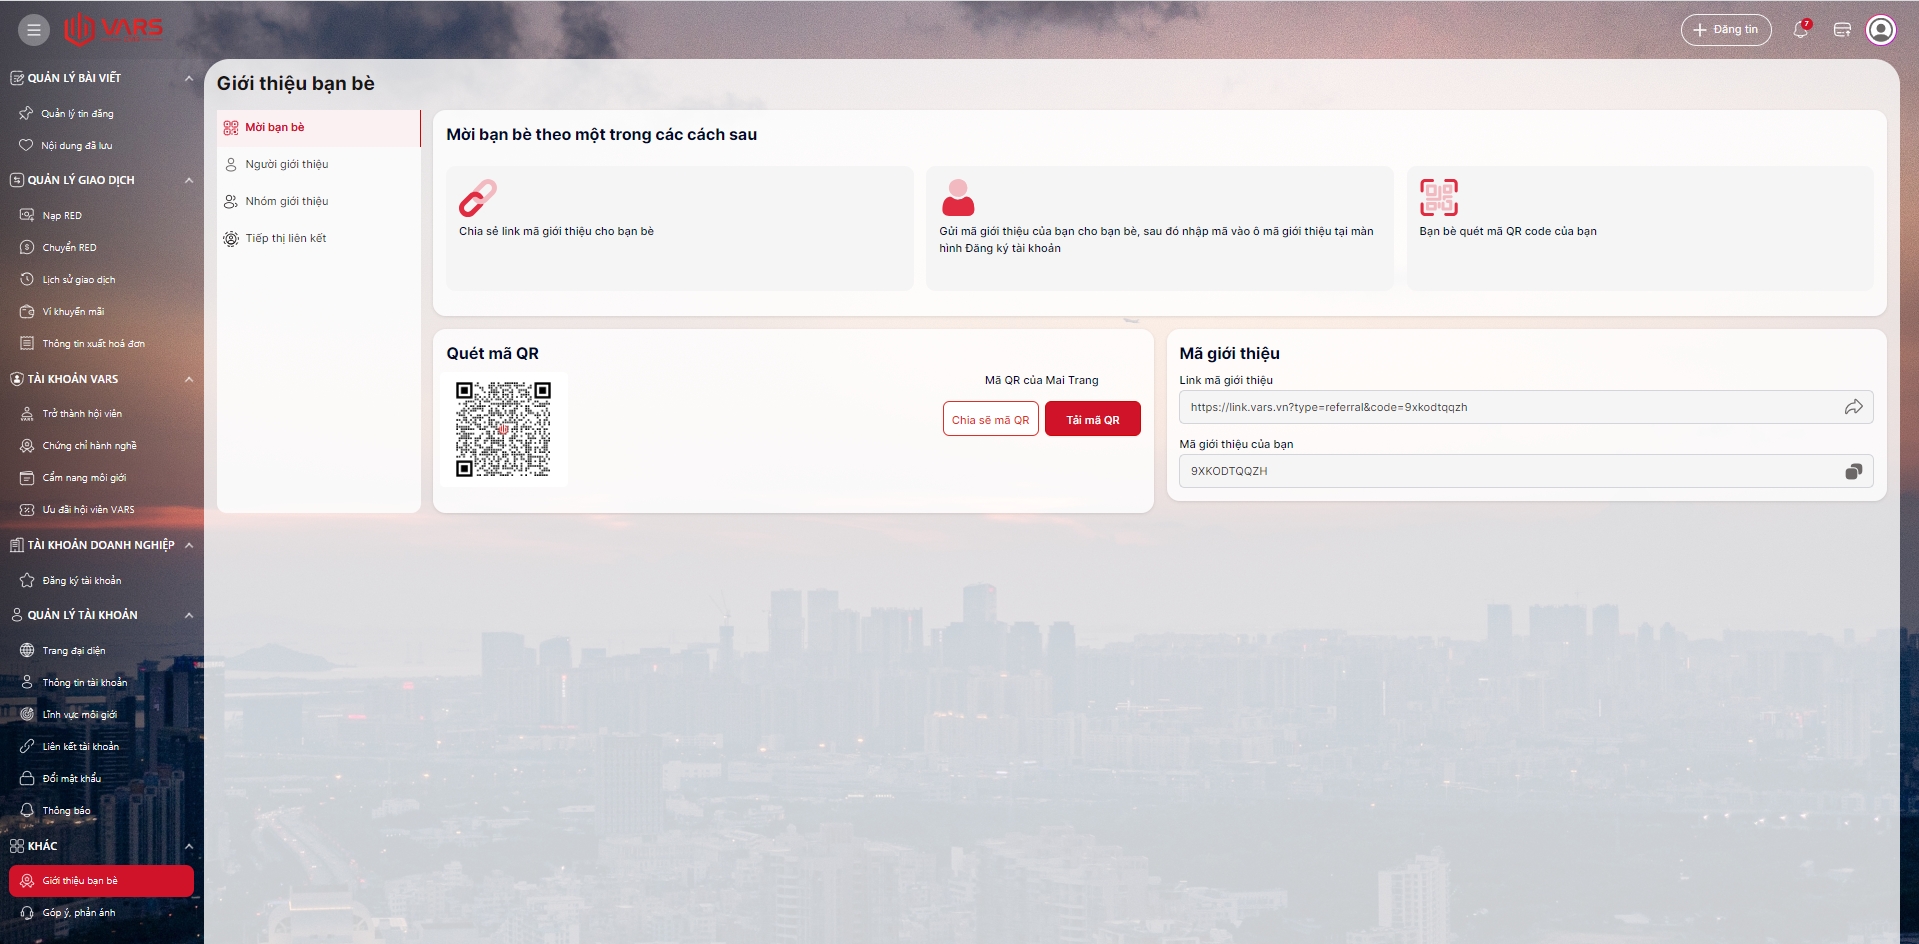The image size is (1919, 944).
Task: Open the notifications bell icon
Action: 1800,30
